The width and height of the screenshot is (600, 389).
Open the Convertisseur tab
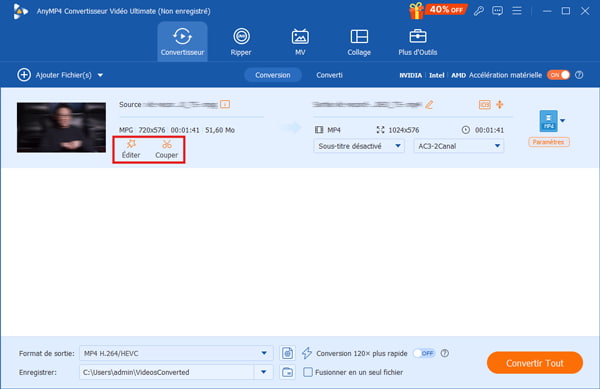click(182, 41)
